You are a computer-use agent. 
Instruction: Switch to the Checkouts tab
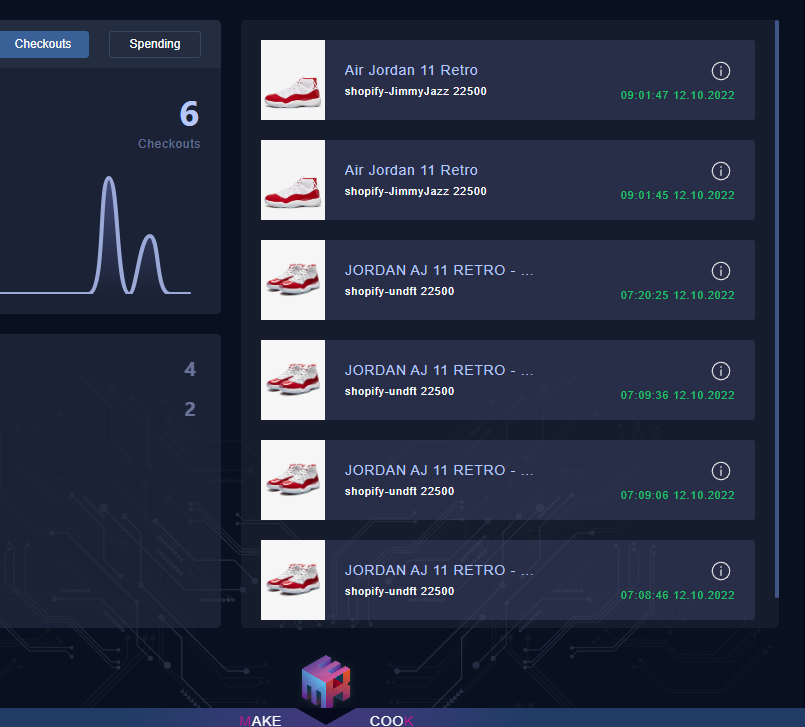coord(43,44)
